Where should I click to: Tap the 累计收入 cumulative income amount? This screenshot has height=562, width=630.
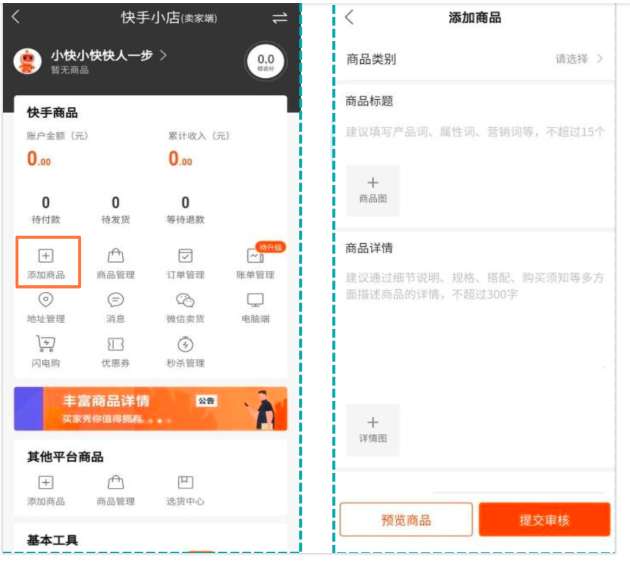pyautogui.click(x=180, y=159)
